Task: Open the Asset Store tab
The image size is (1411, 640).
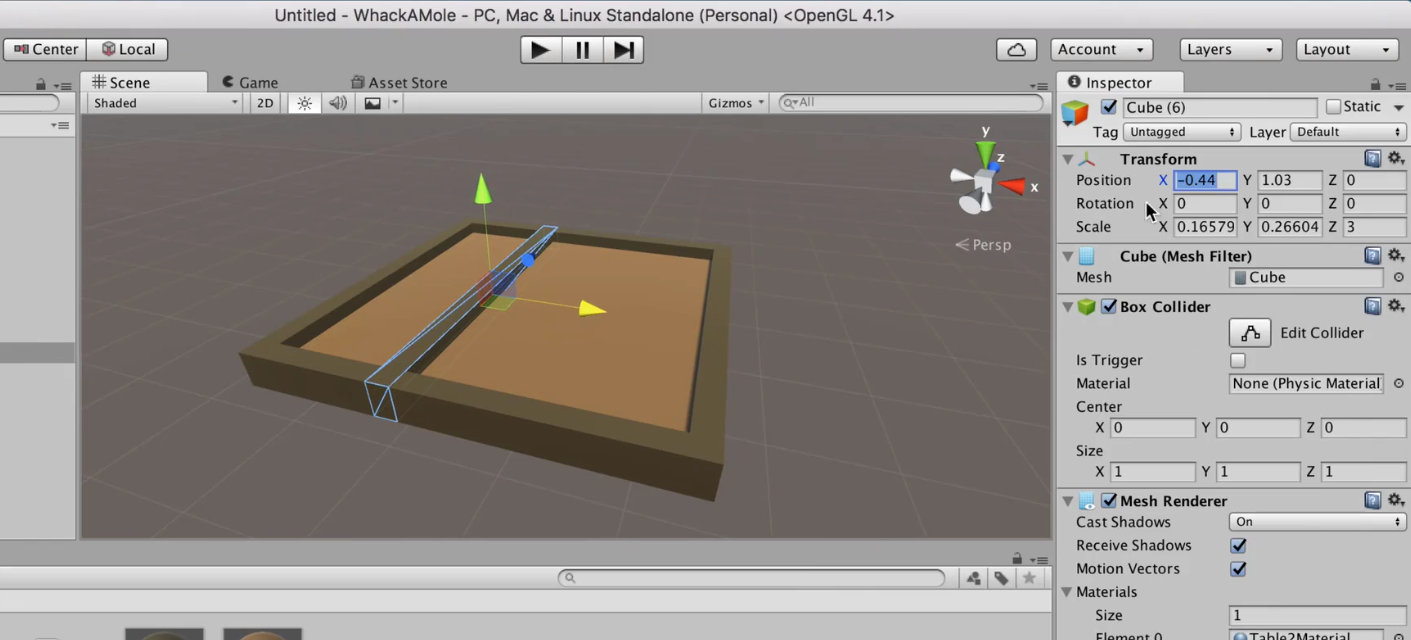Action: [x=399, y=82]
